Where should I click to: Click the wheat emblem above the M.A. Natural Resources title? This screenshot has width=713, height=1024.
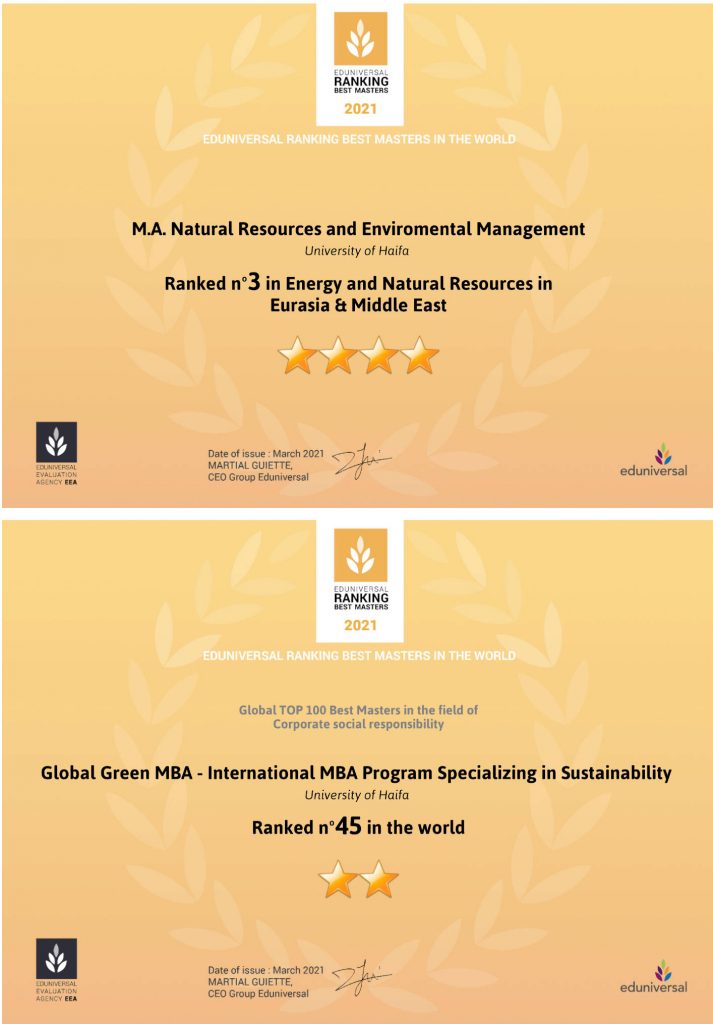tap(360, 38)
